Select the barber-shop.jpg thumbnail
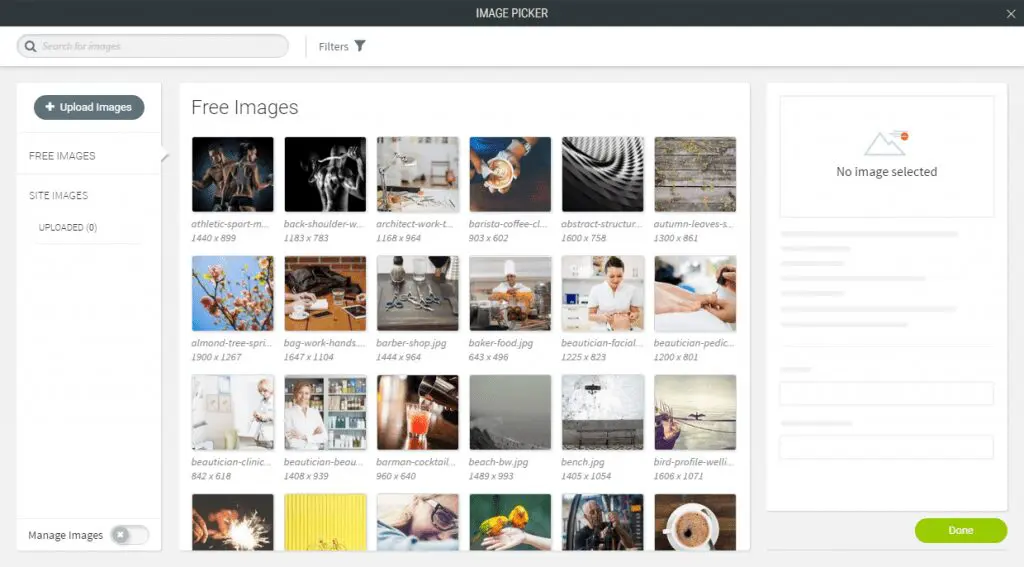Image resolution: width=1024 pixels, height=567 pixels. (x=418, y=293)
